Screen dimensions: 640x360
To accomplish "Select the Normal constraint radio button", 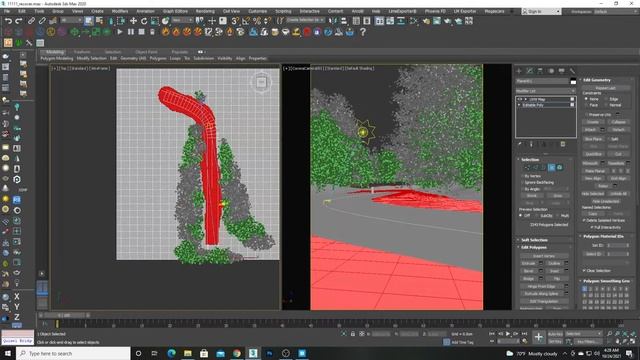I will pos(606,105).
